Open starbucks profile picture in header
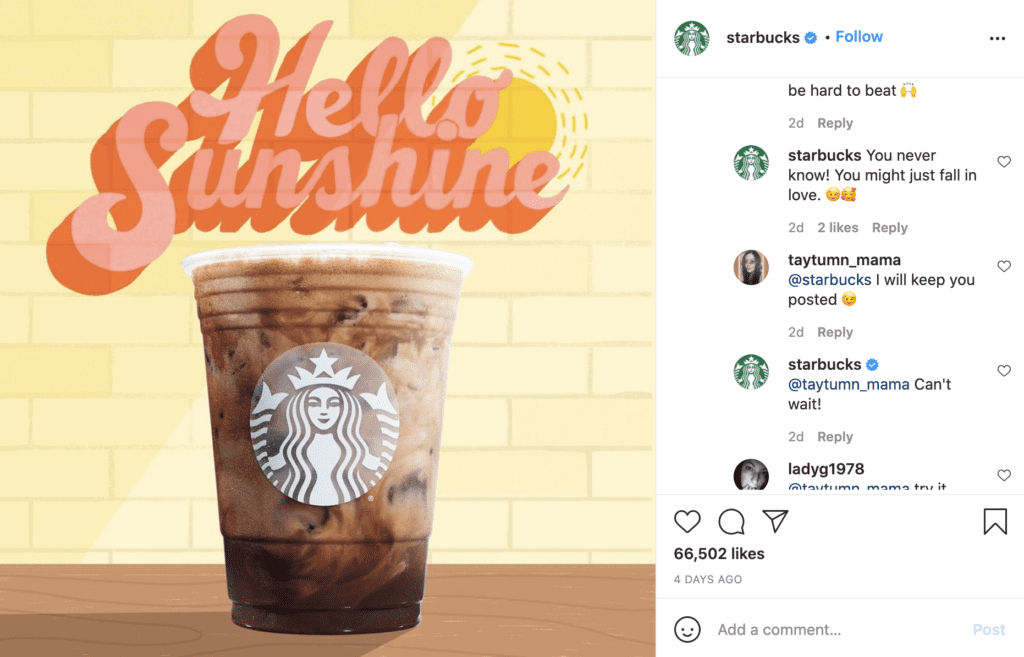This screenshot has height=657, width=1024. (692, 38)
